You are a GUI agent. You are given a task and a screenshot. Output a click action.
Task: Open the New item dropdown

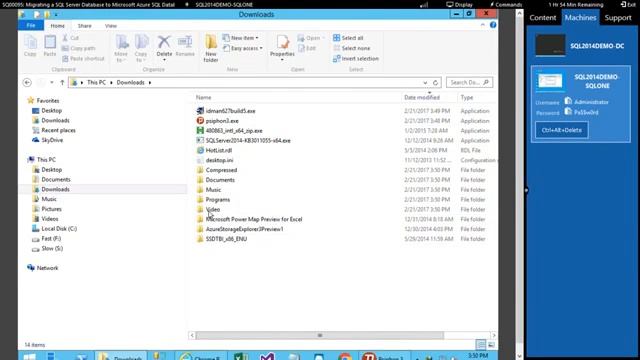(241, 38)
